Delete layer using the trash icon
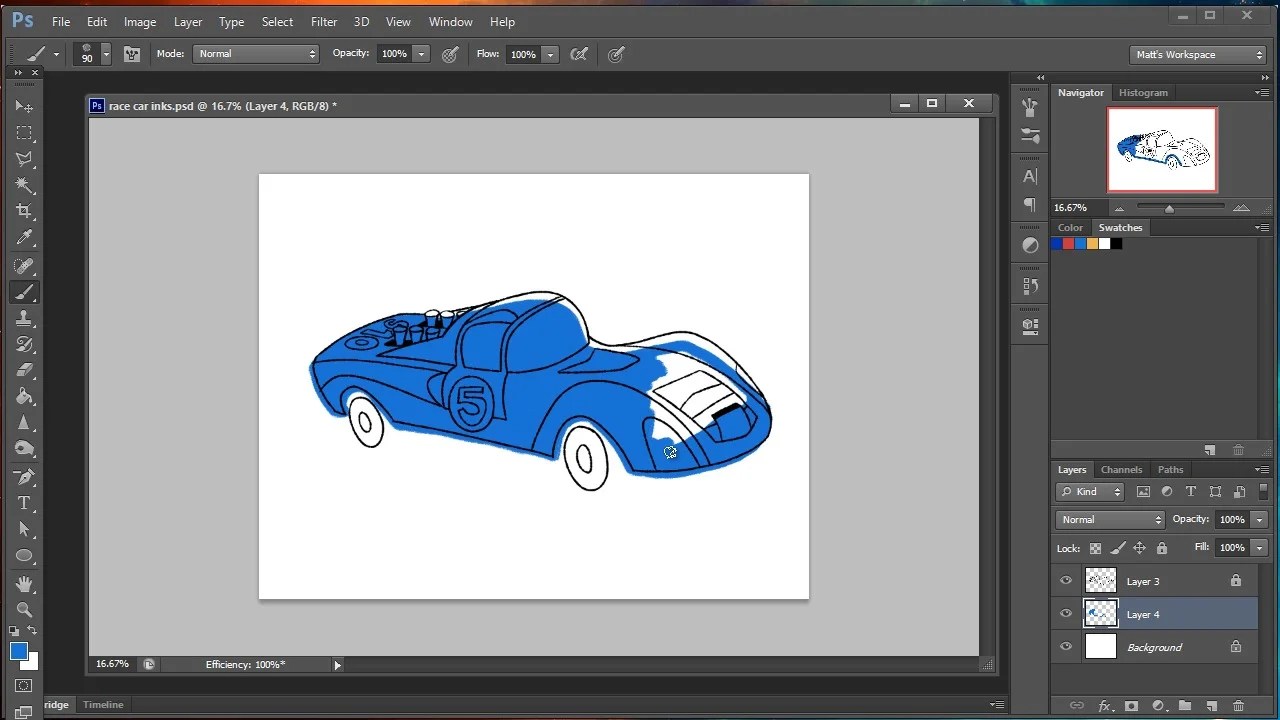 click(1238, 706)
